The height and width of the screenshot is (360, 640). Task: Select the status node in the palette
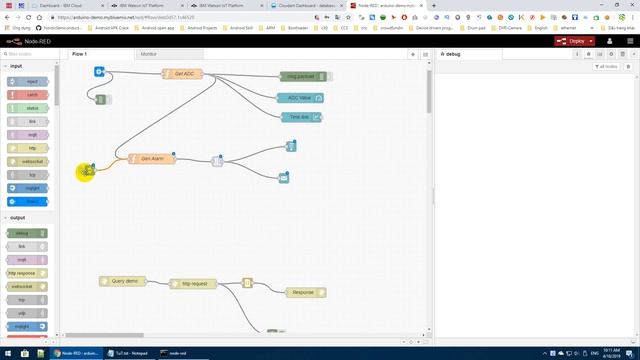click(28, 108)
